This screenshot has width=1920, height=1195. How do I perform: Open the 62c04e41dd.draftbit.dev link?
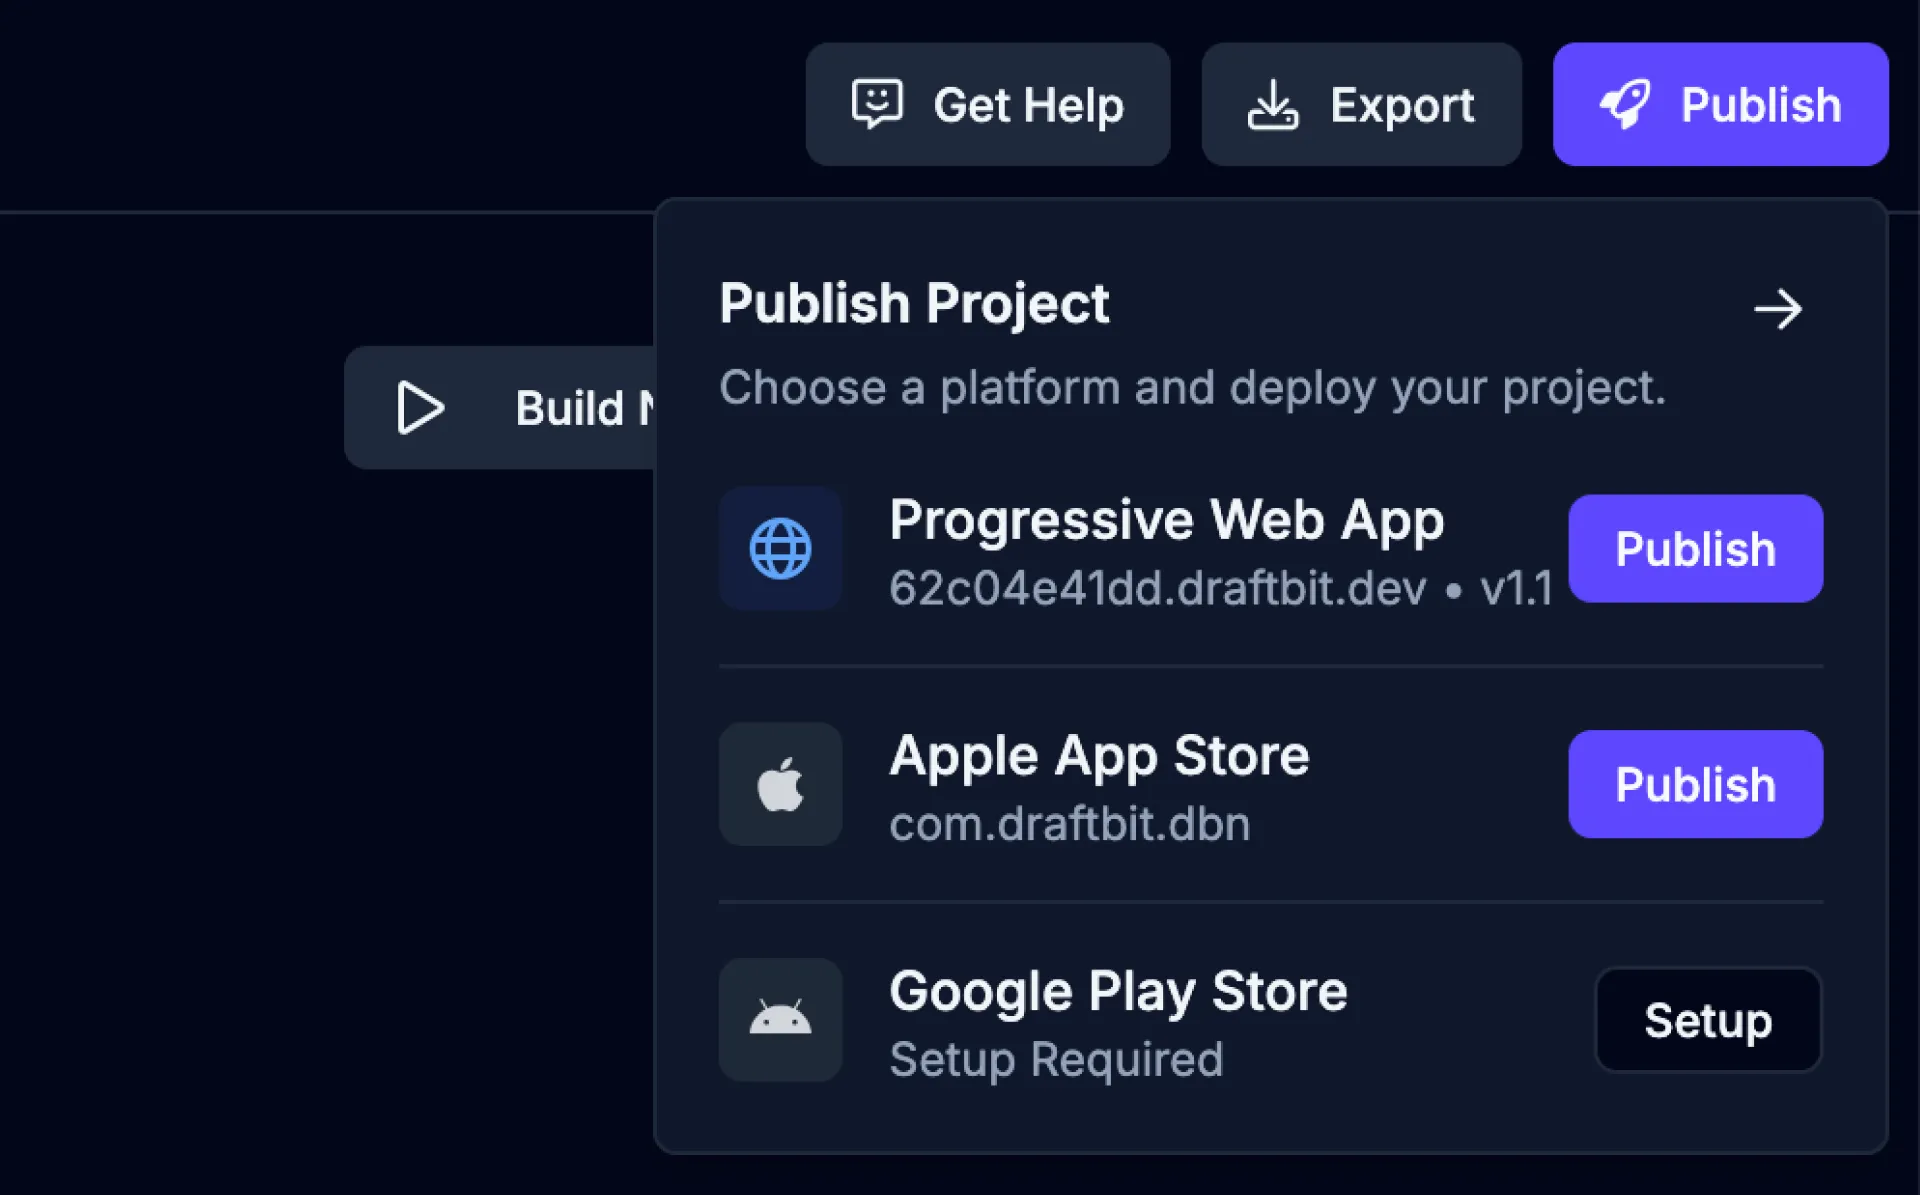[x=1157, y=589]
